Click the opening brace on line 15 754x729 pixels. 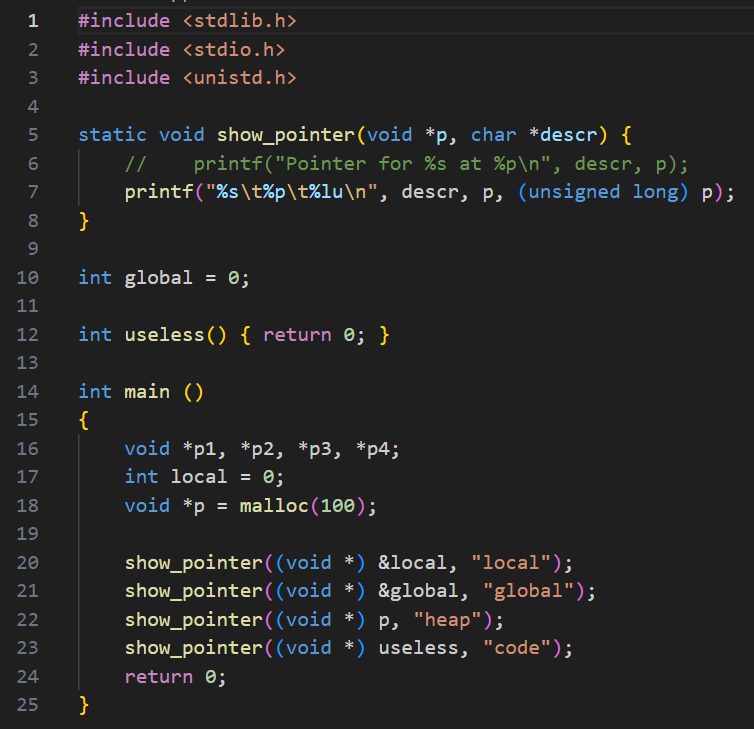tap(84, 420)
